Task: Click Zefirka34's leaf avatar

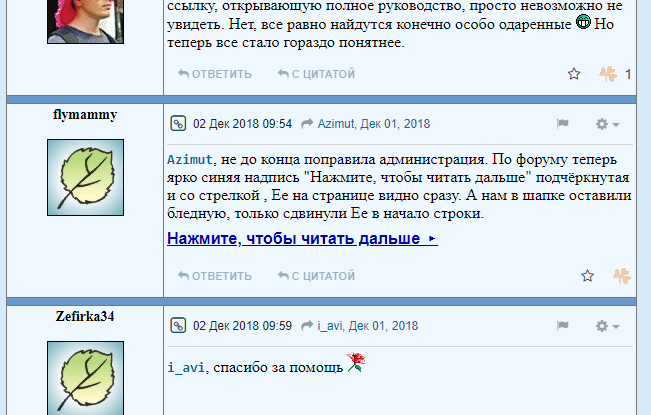Action: click(x=86, y=378)
